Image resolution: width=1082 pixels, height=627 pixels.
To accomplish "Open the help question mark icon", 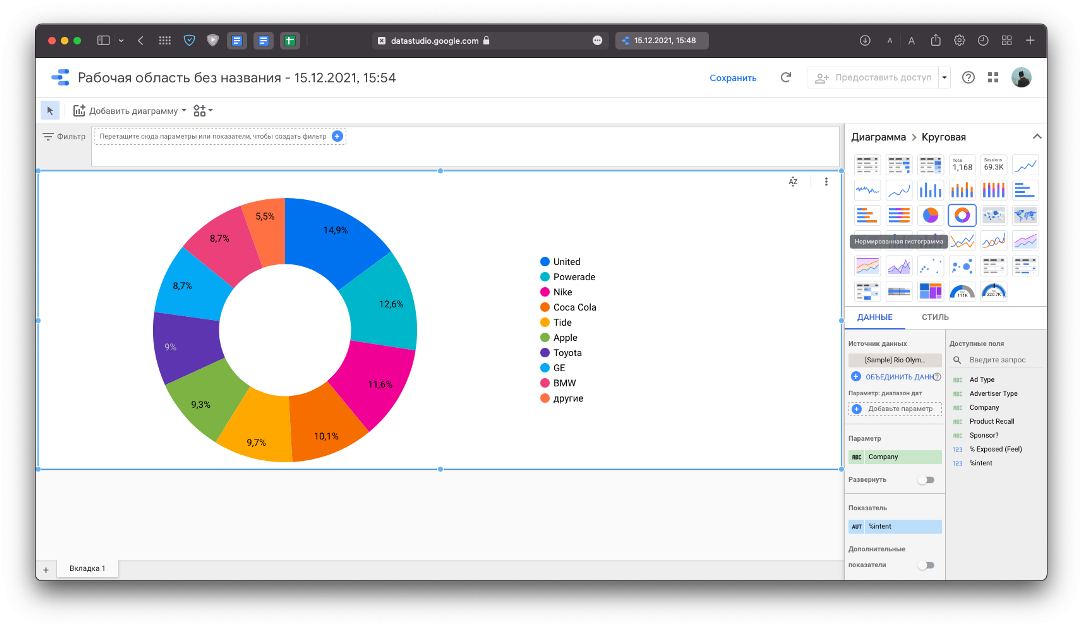I will point(968,77).
